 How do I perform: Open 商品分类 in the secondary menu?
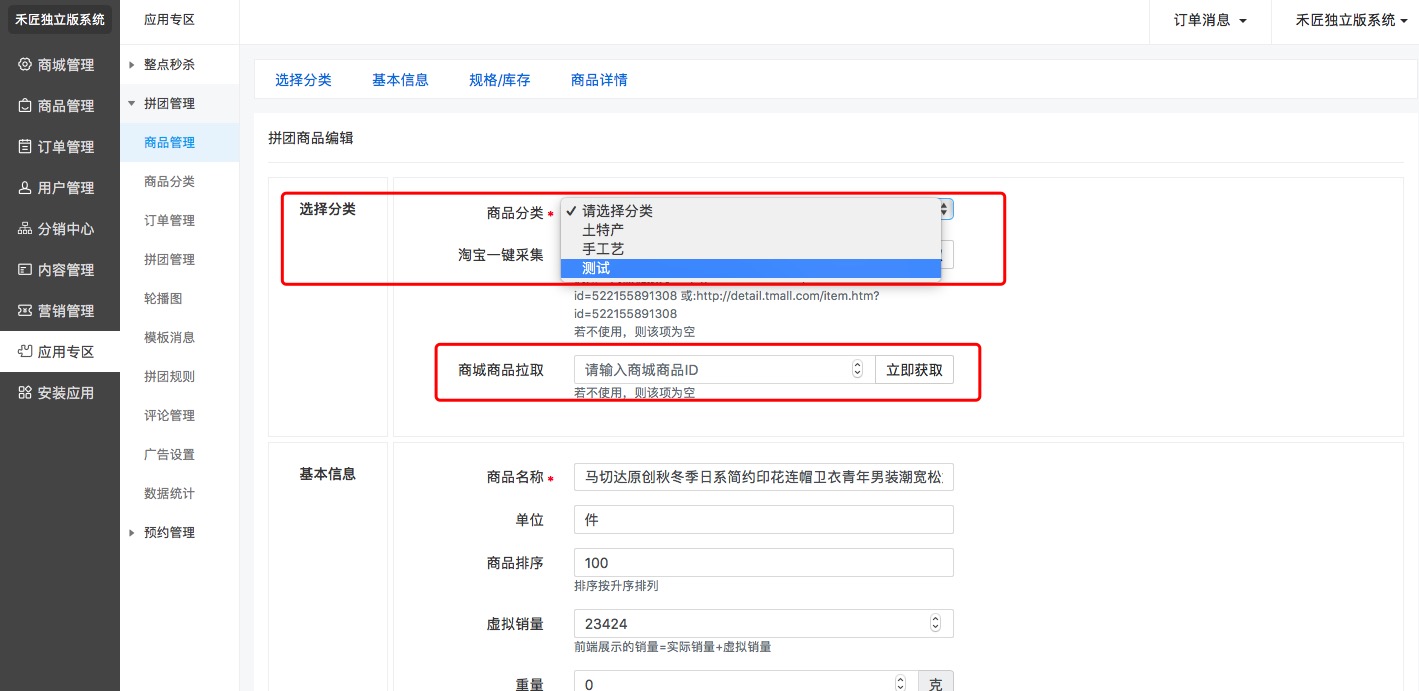[169, 182]
